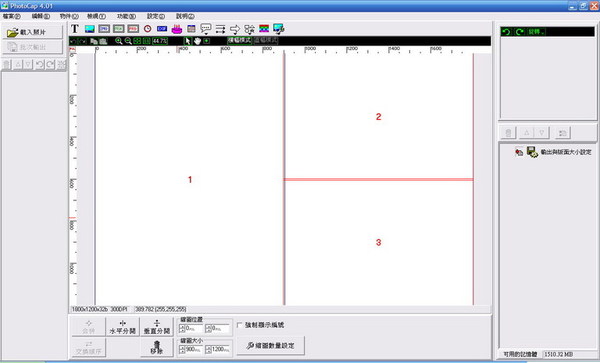Viewport: 600px width, 363px height.
Task: Click the 輸出與版面大小設定 label
Action: (566, 152)
